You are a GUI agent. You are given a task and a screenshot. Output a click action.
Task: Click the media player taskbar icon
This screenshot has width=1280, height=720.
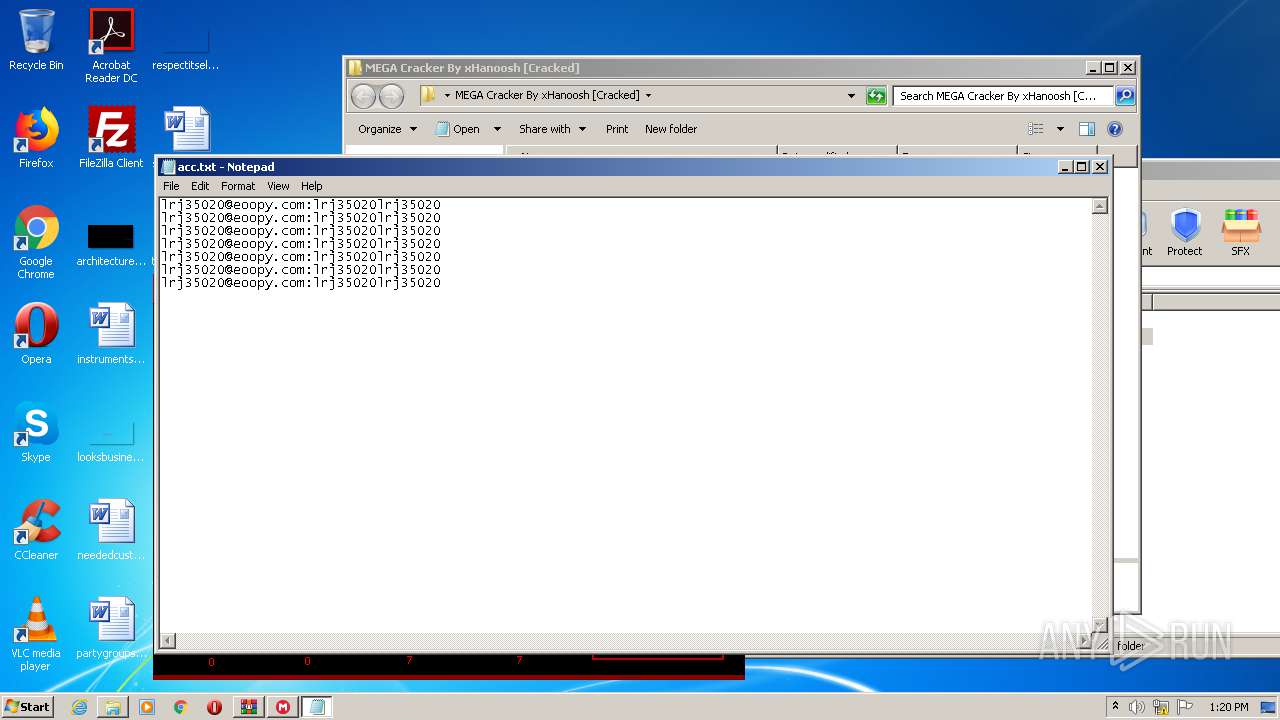click(147, 707)
